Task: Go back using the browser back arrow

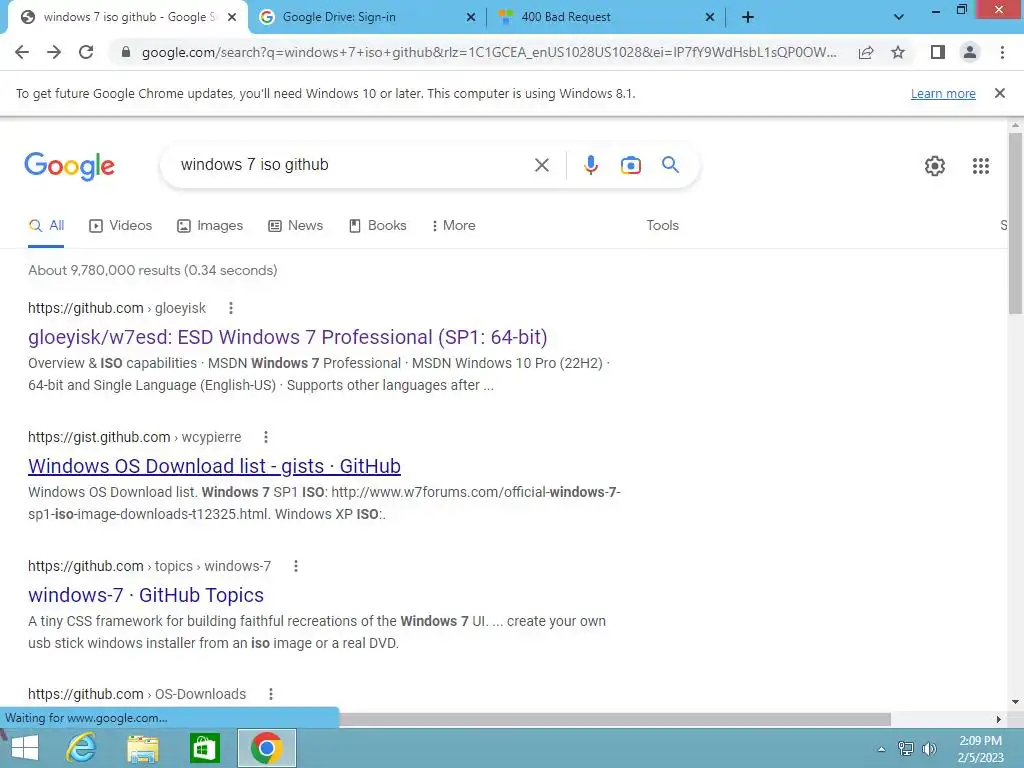Action: tap(22, 52)
